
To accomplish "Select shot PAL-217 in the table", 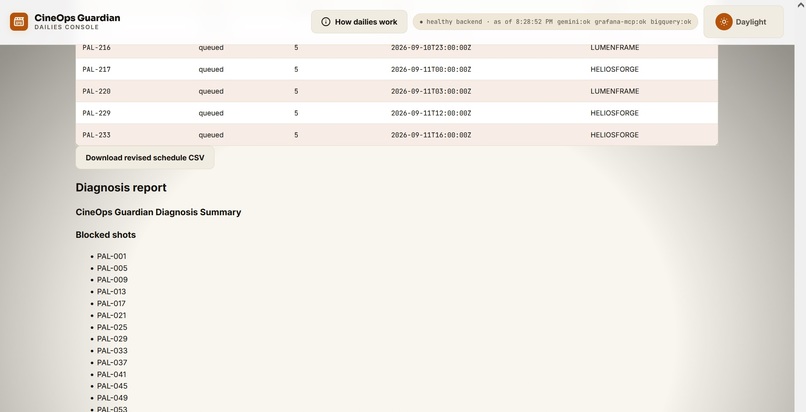I will pyautogui.click(x=97, y=69).
